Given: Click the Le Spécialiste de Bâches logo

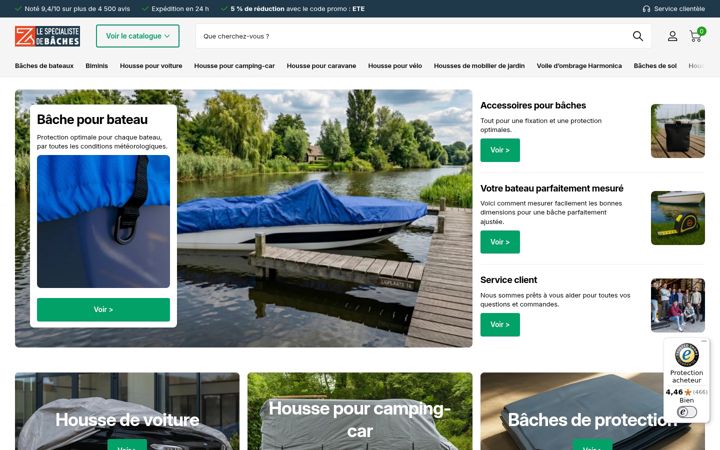Looking at the screenshot, I should click(47, 36).
